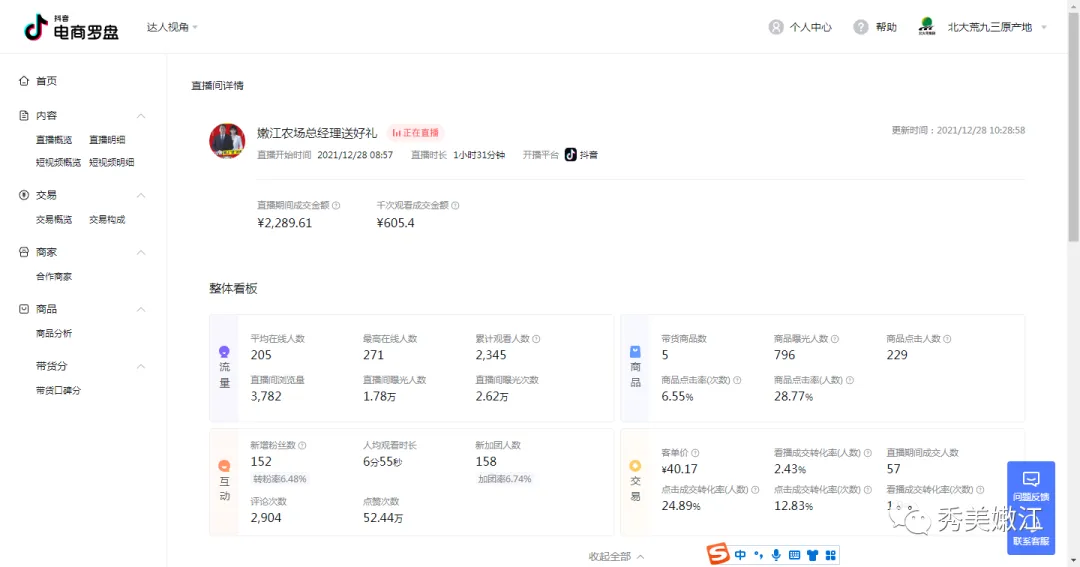The height and width of the screenshot is (567, 1080).
Task: Click the 抖音 platform icon
Action: coord(570,154)
